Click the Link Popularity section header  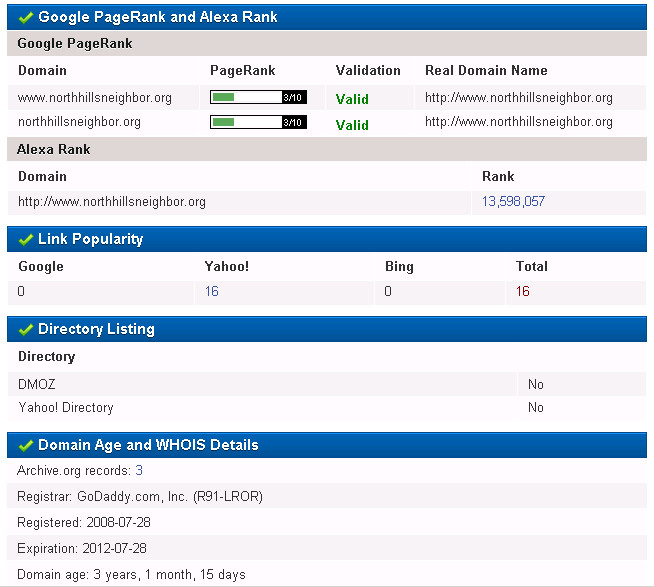[x=90, y=240]
